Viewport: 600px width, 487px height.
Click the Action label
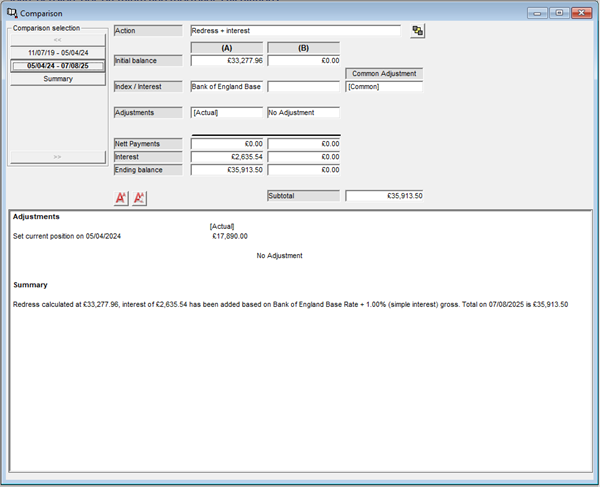coord(148,31)
